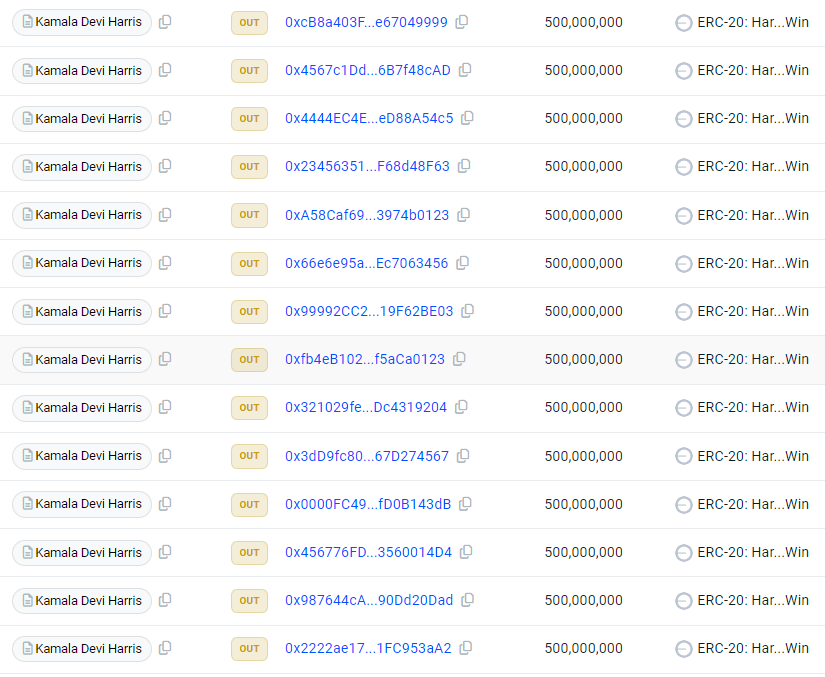The height and width of the screenshot is (677, 825).
Task: Copy address 0x4567c1Dd...6B7f48cAD using copy icon
Action: [465, 70]
